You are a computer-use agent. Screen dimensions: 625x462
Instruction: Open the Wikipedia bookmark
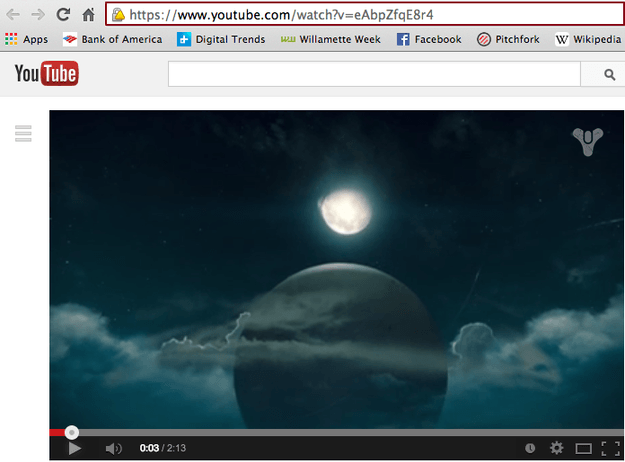[x=588, y=39]
